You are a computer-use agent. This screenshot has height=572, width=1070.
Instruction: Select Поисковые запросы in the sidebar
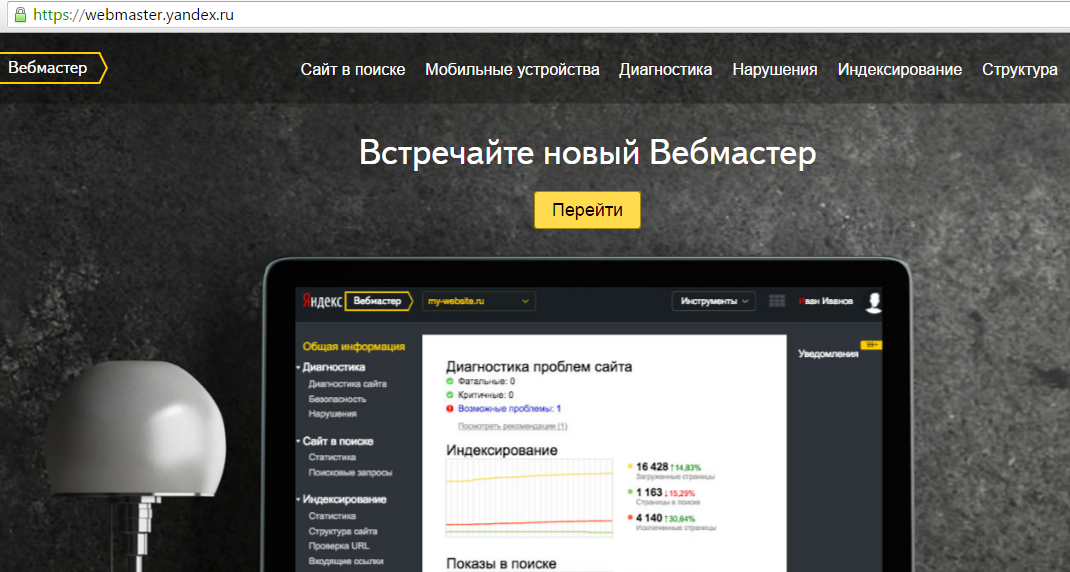tap(350, 472)
